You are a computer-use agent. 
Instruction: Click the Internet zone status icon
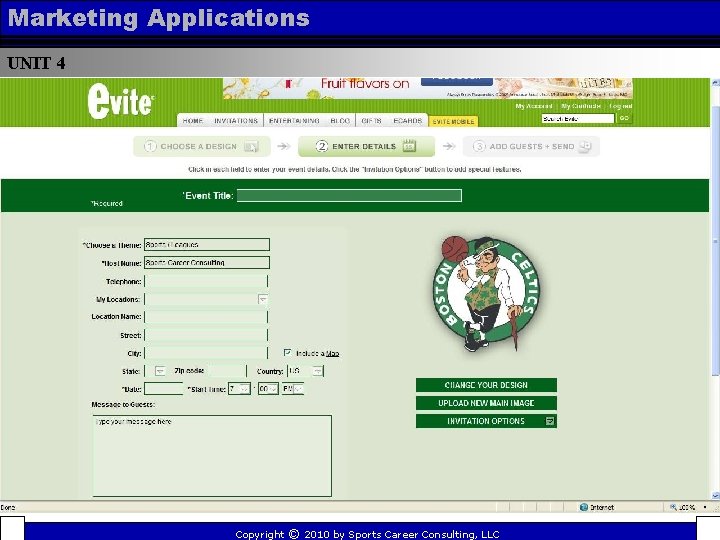coord(584,507)
